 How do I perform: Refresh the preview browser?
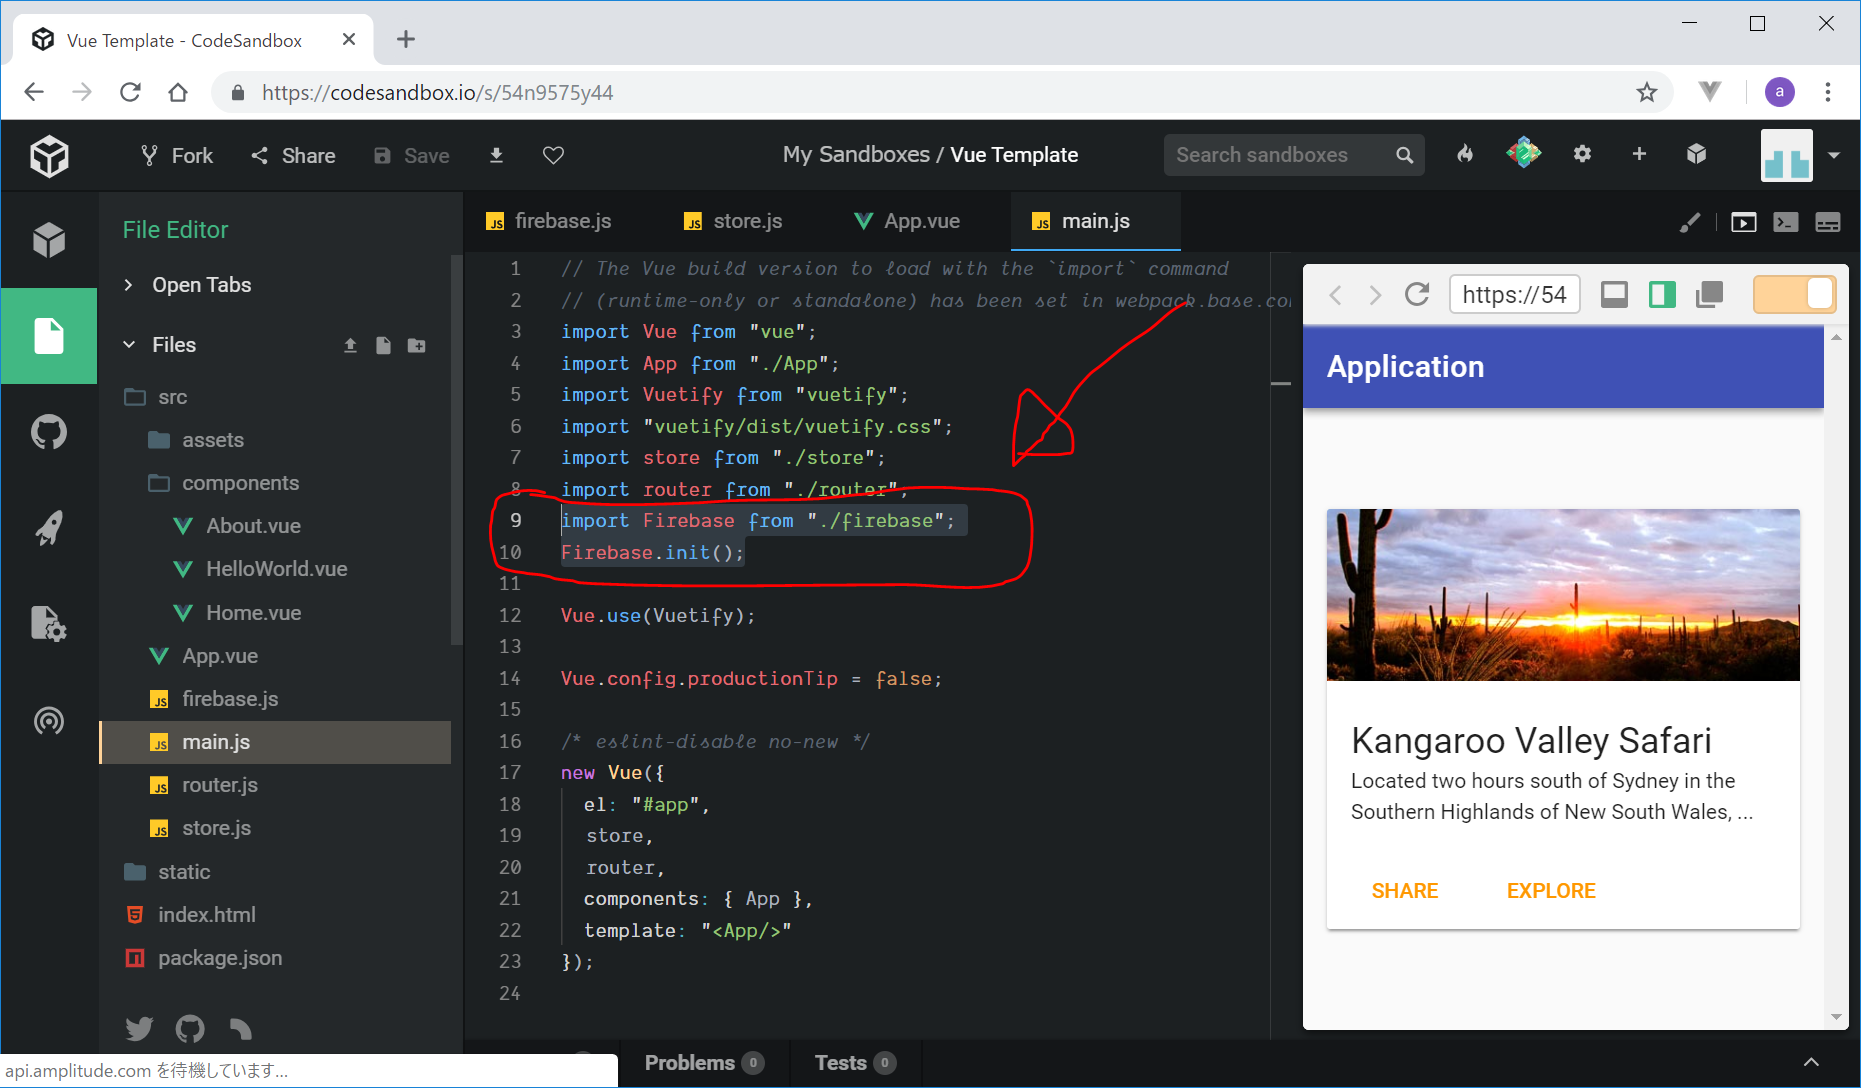pyautogui.click(x=1416, y=295)
